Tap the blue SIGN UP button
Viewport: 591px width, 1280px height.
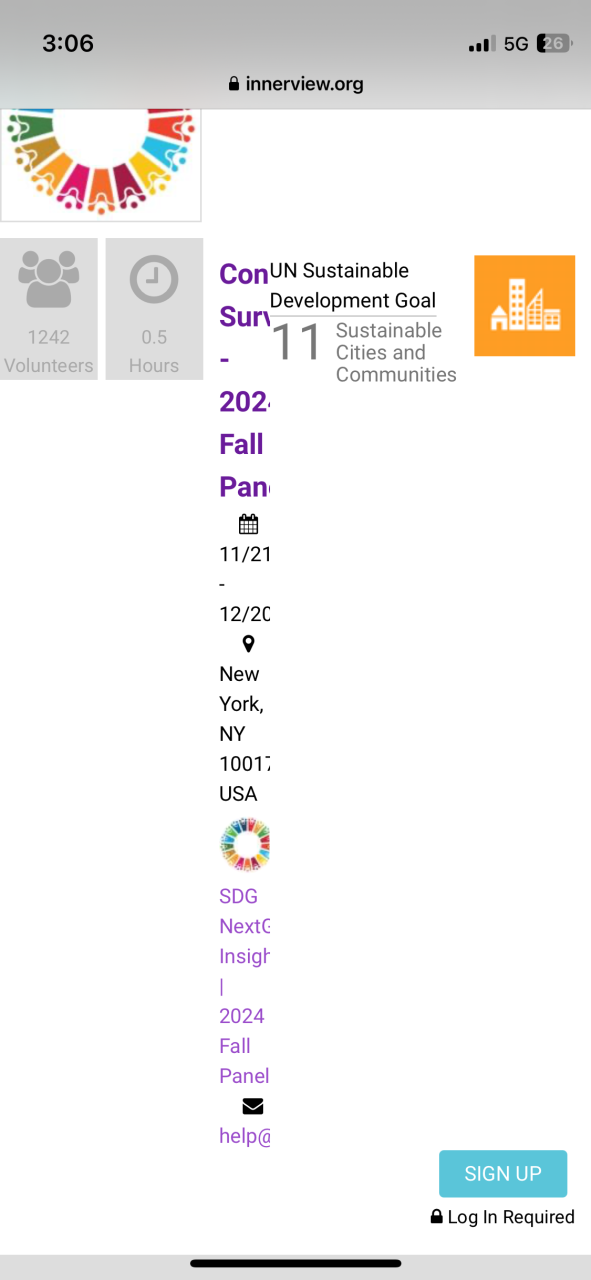pos(503,1174)
